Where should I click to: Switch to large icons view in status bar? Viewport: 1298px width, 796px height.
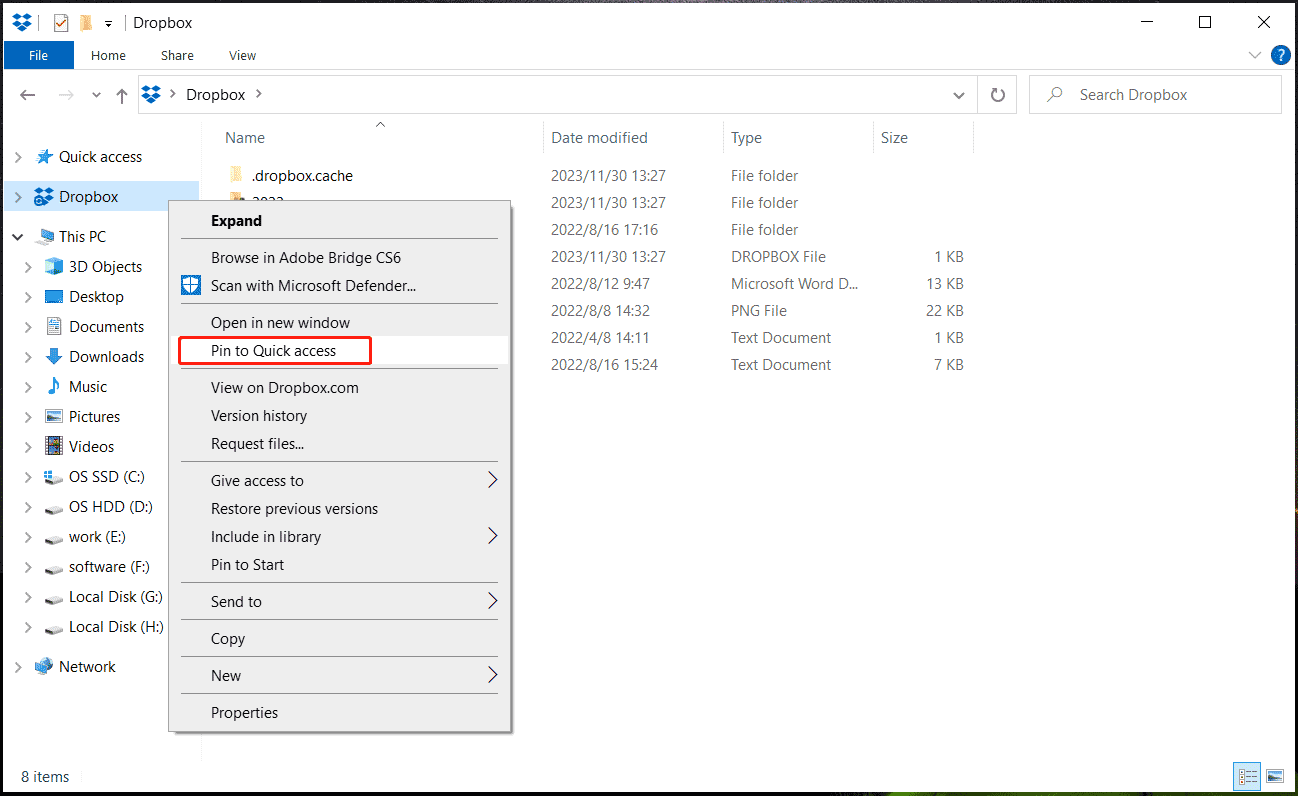pyautogui.click(x=1274, y=776)
